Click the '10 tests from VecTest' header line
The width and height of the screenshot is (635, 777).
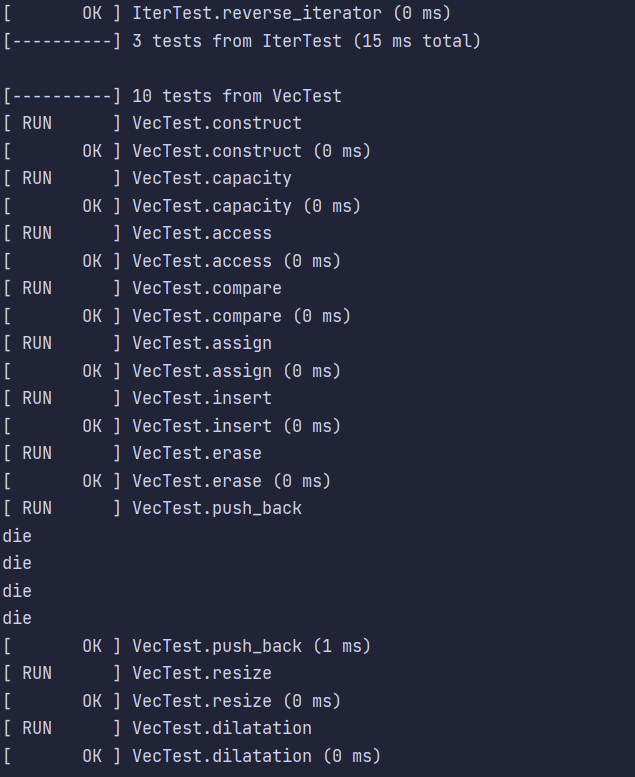173,96
